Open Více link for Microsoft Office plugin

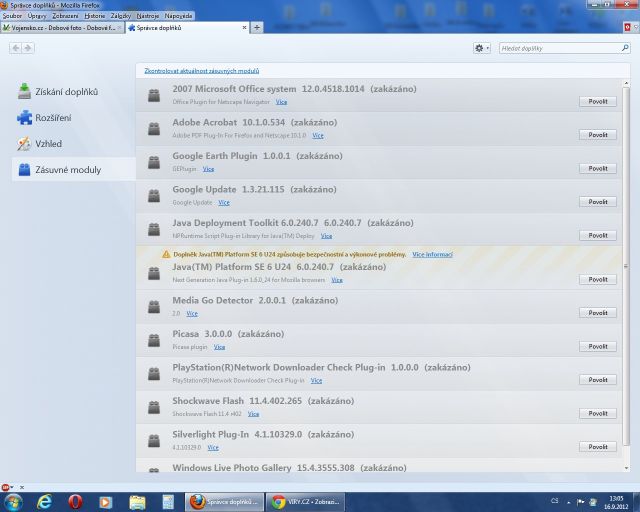pyautogui.click(x=281, y=102)
